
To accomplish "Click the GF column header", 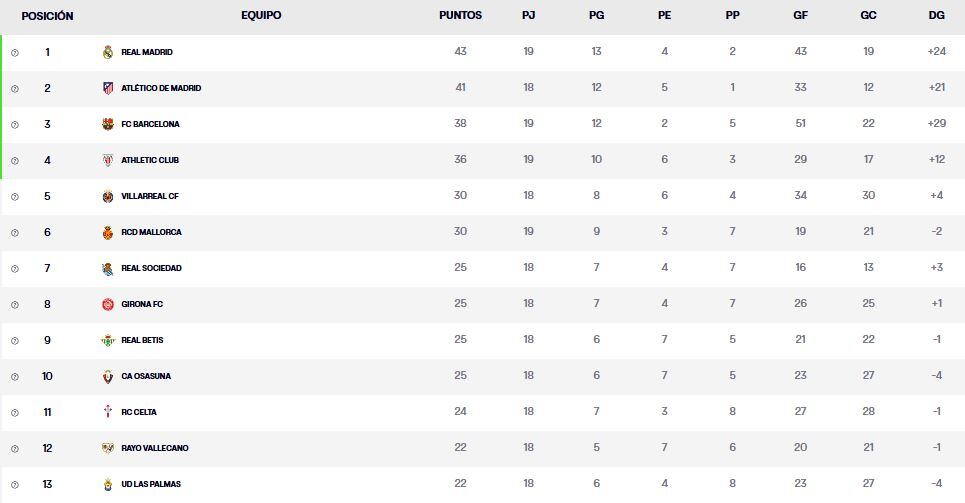I will coord(800,16).
